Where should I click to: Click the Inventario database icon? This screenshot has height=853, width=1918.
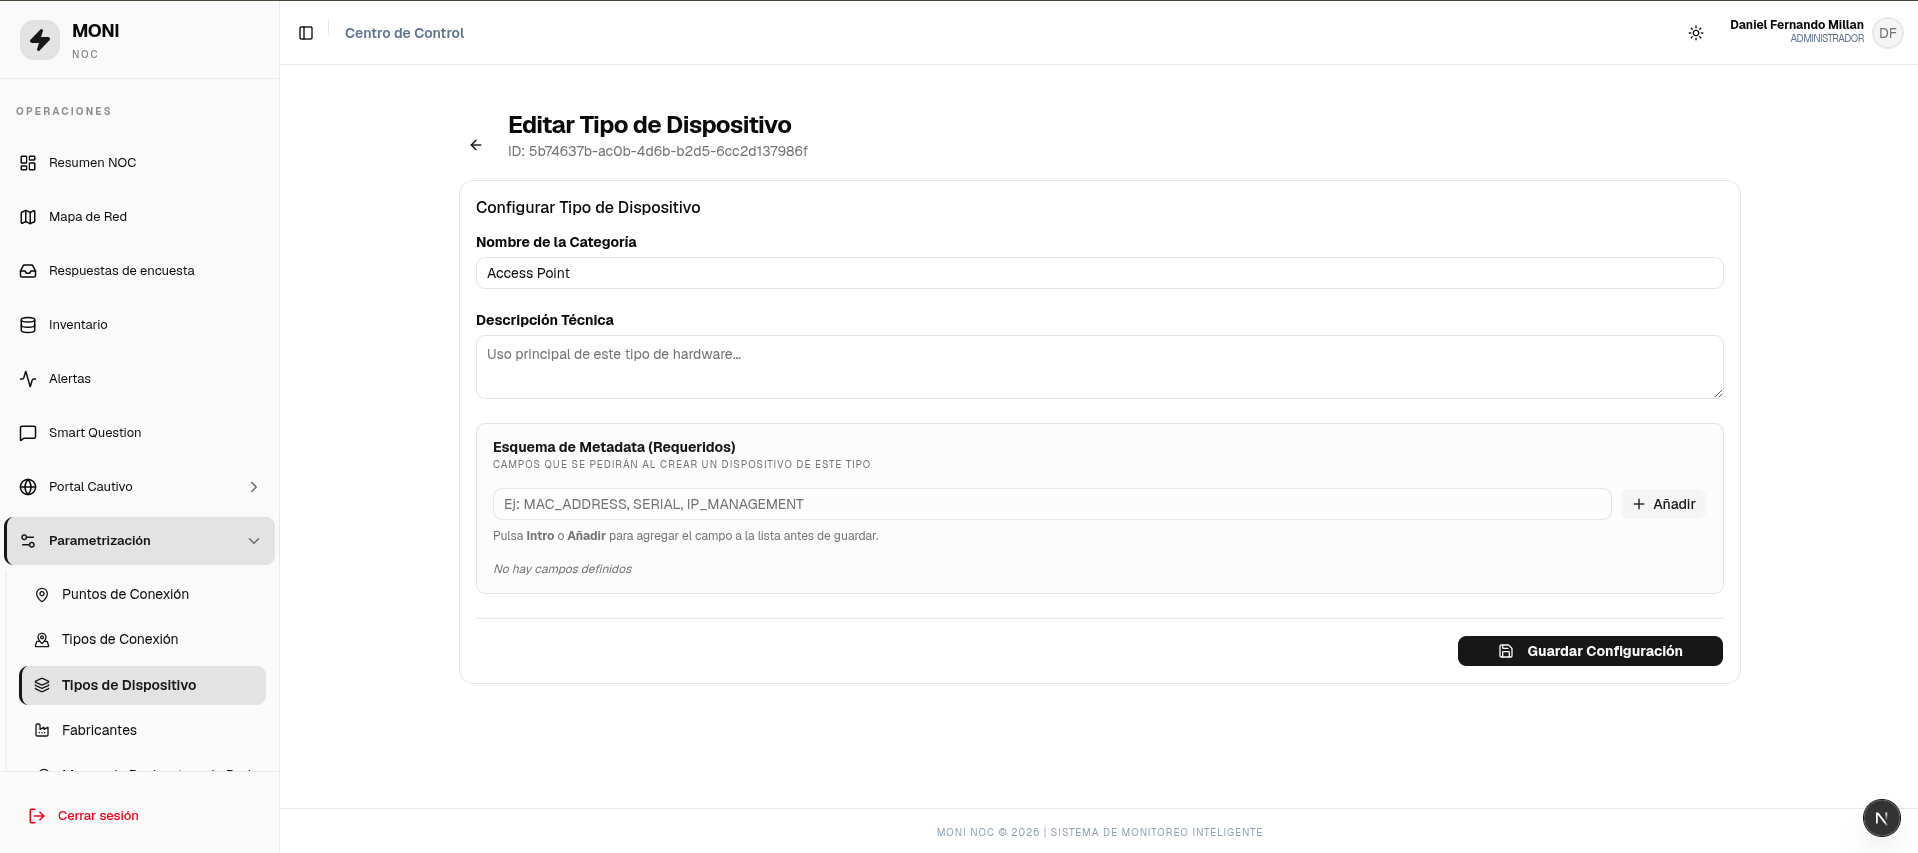pos(28,325)
